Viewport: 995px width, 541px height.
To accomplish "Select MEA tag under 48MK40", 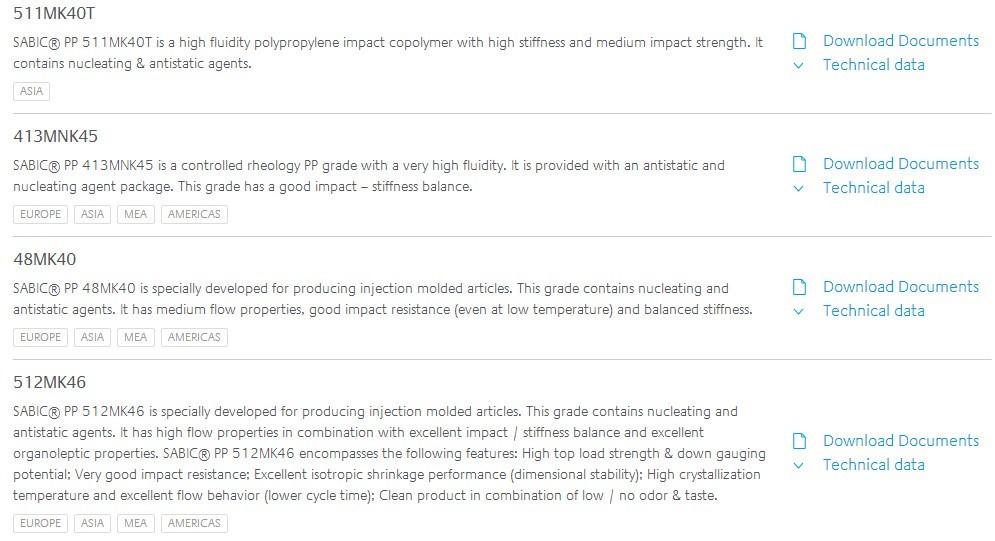I will click(x=135, y=337).
